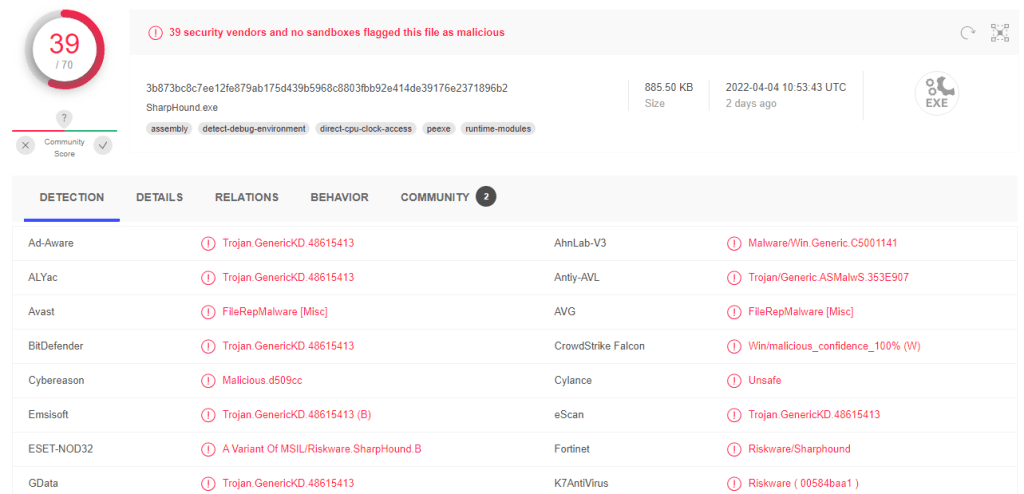Click the find similar files icon
The width and height of the screenshot is (1024, 494).
tap(999, 32)
